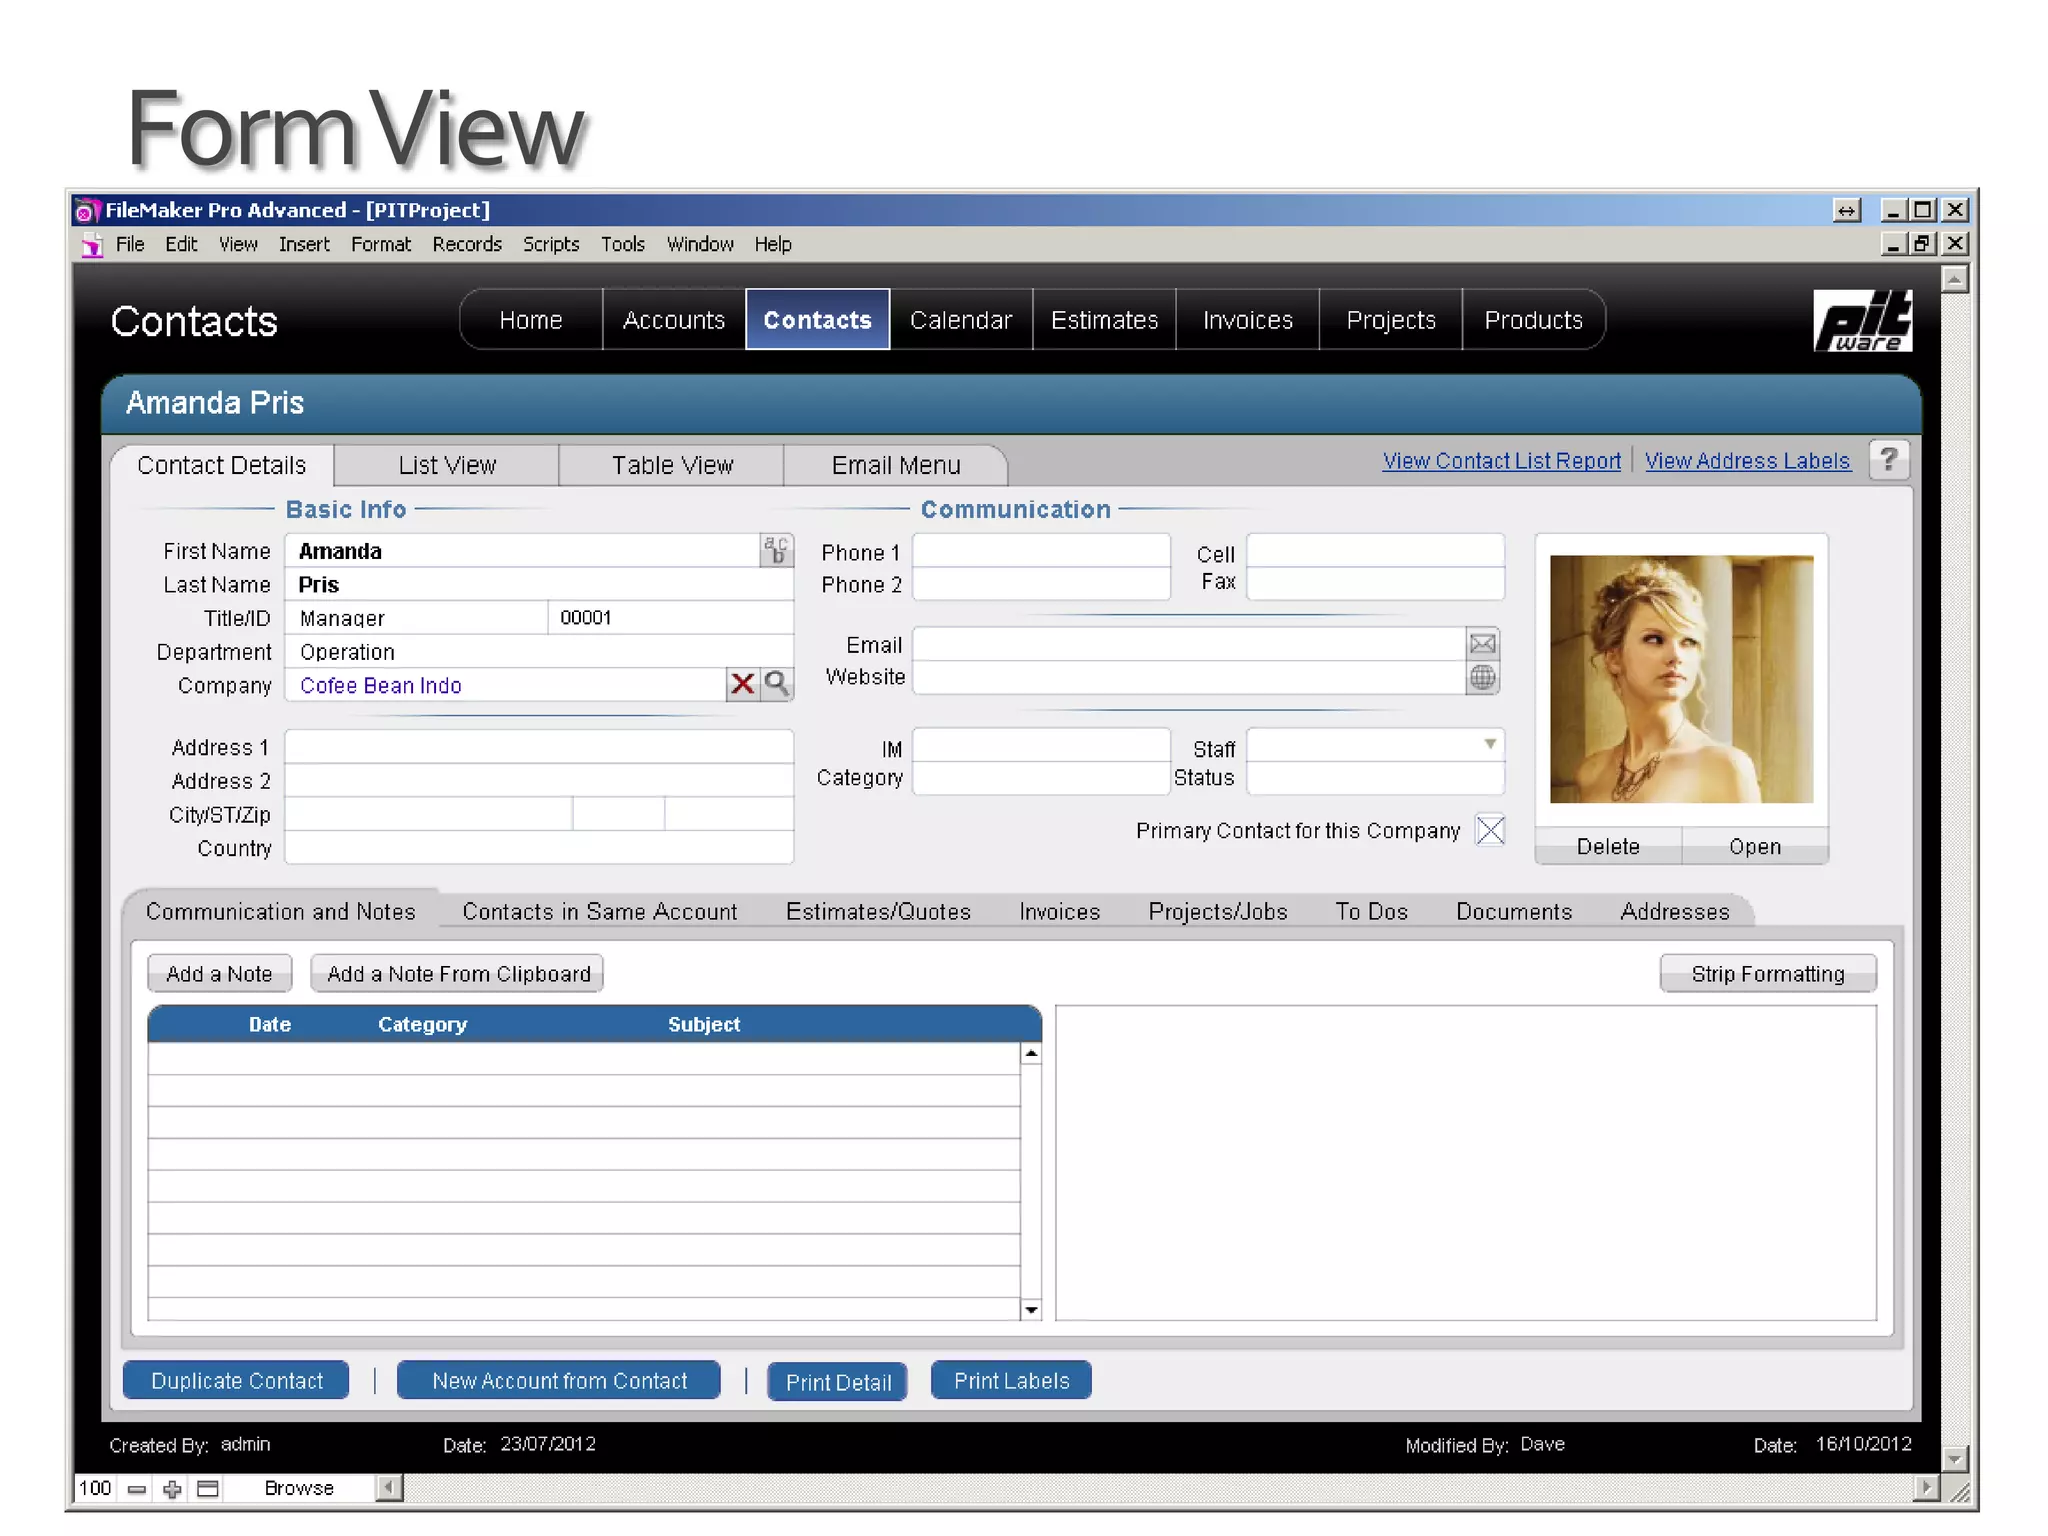Image resolution: width=2048 pixels, height=1536 pixels.
Task: Switch to the List View tab
Action: 447,465
